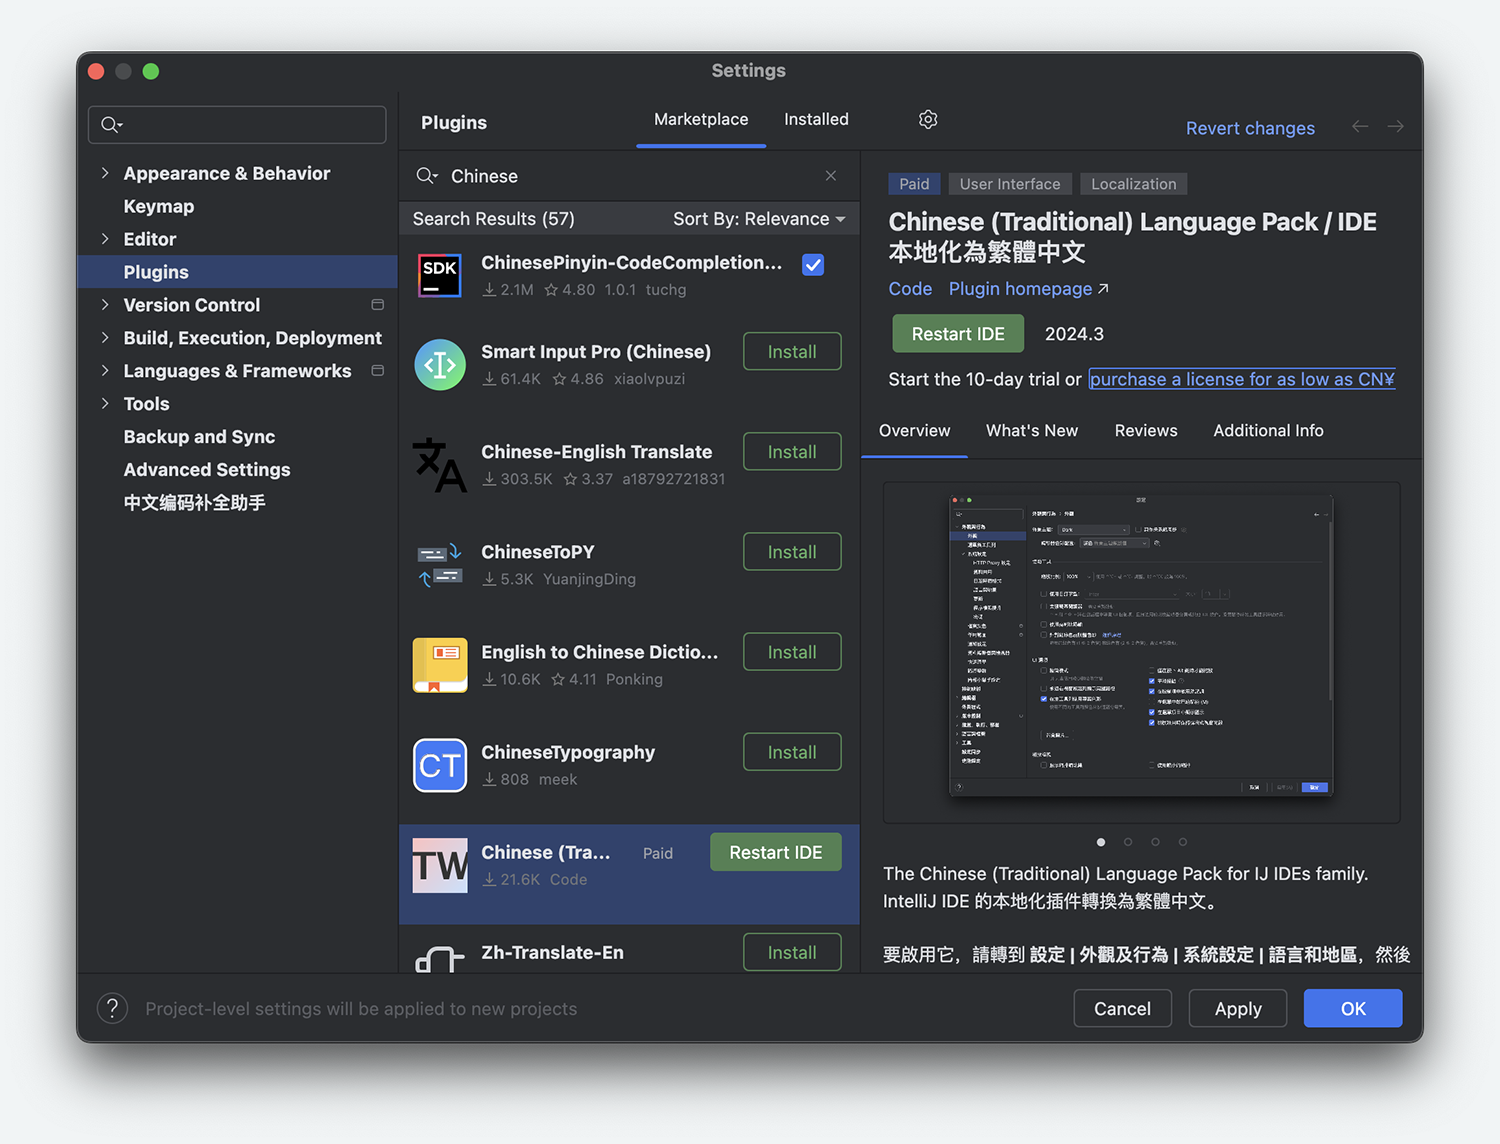Select the 中文编码补全助手 settings item

[194, 503]
